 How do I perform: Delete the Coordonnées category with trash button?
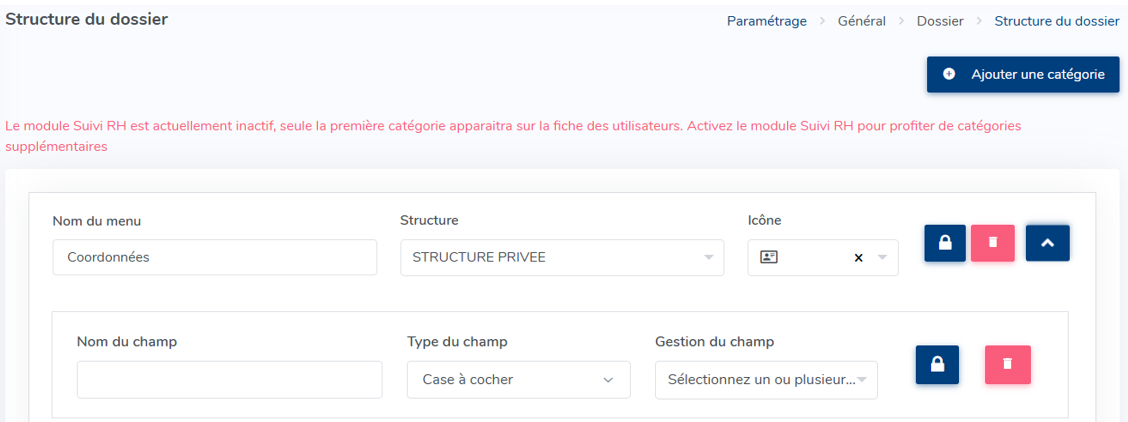pyautogui.click(x=992, y=243)
